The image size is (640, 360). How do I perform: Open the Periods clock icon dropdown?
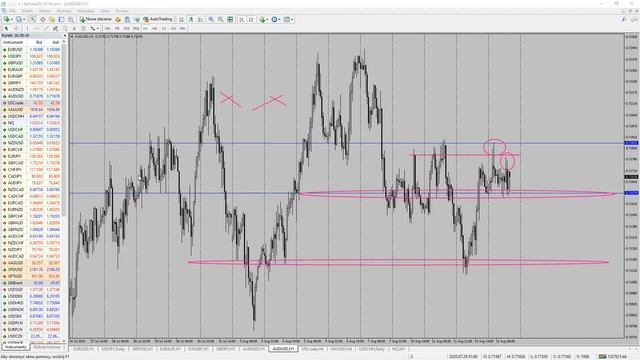[276, 19]
